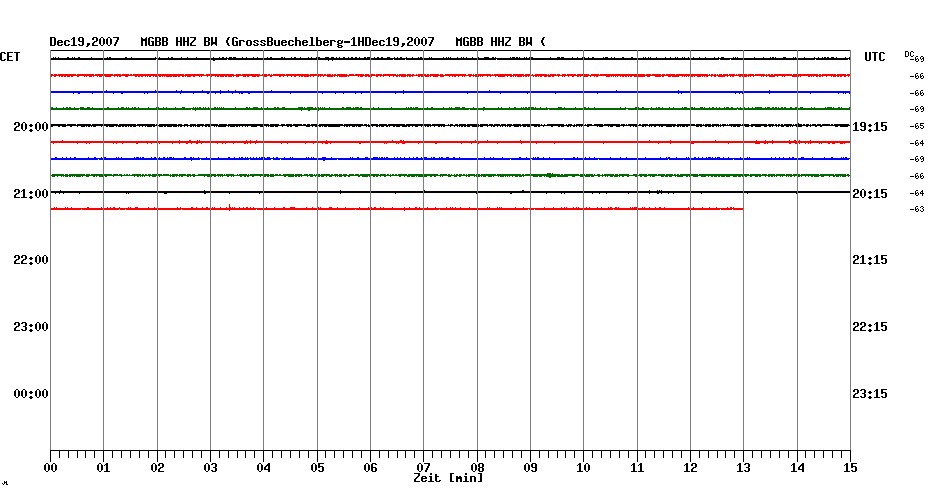Click the black trace beside the 21:00 label

coord(450,192)
